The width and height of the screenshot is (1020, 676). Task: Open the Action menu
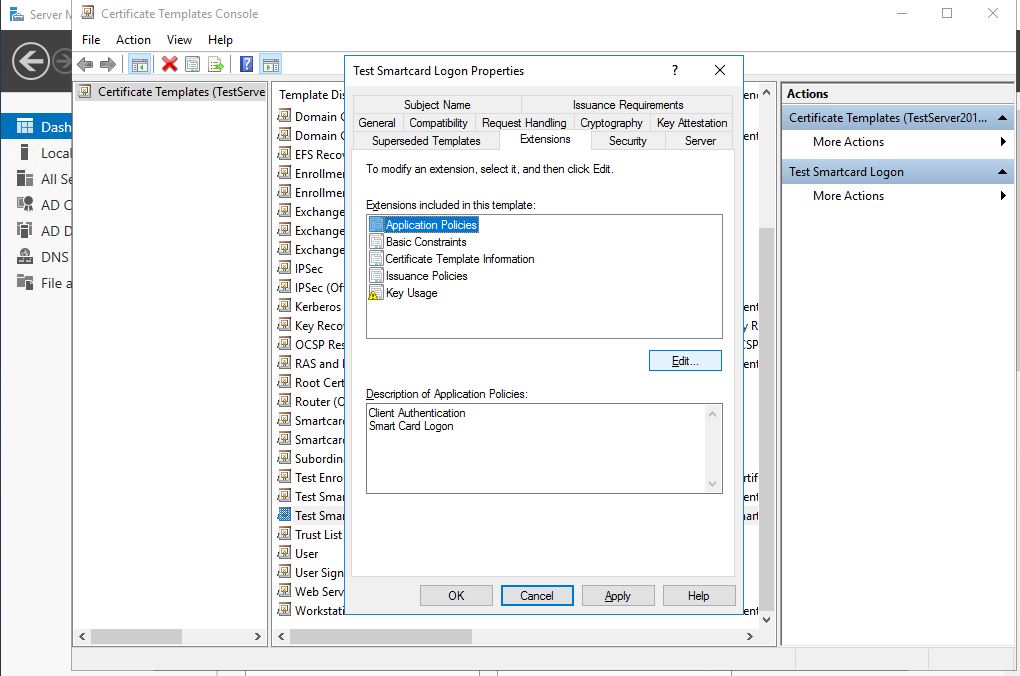pyautogui.click(x=133, y=40)
